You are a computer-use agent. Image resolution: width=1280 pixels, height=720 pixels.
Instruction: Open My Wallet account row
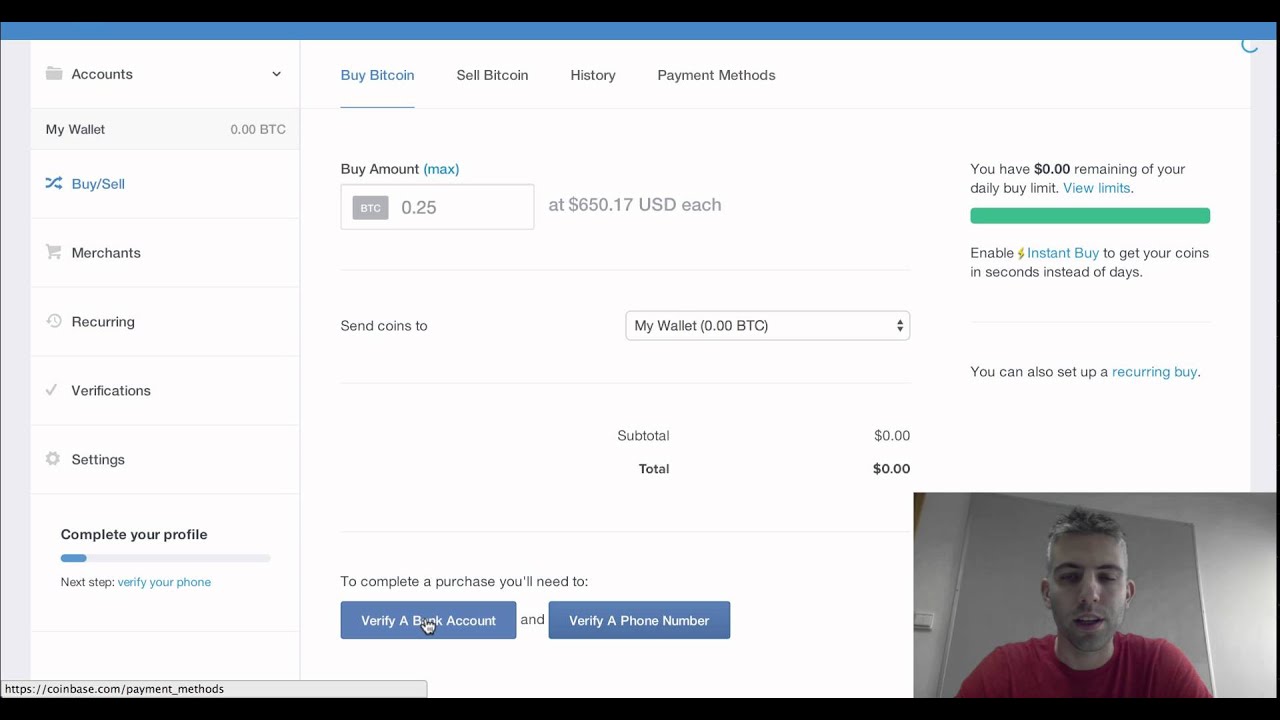click(165, 129)
